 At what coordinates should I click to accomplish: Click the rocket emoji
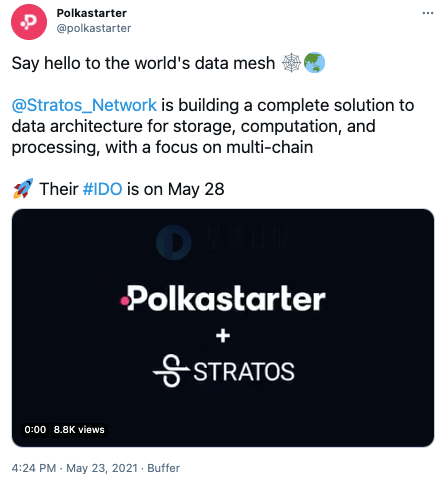(23, 188)
